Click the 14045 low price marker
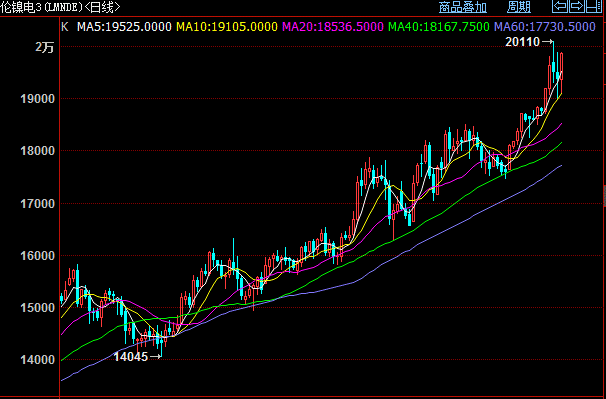 [x=131, y=357]
